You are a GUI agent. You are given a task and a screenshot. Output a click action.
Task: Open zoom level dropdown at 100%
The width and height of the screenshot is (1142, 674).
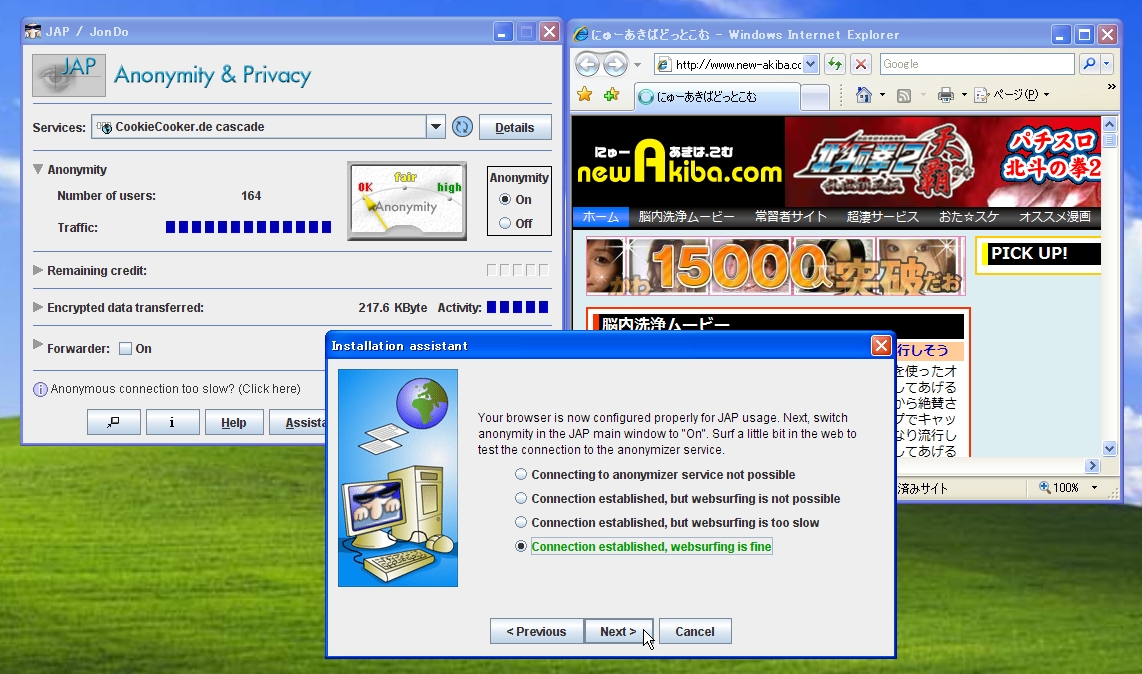click(1095, 487)
